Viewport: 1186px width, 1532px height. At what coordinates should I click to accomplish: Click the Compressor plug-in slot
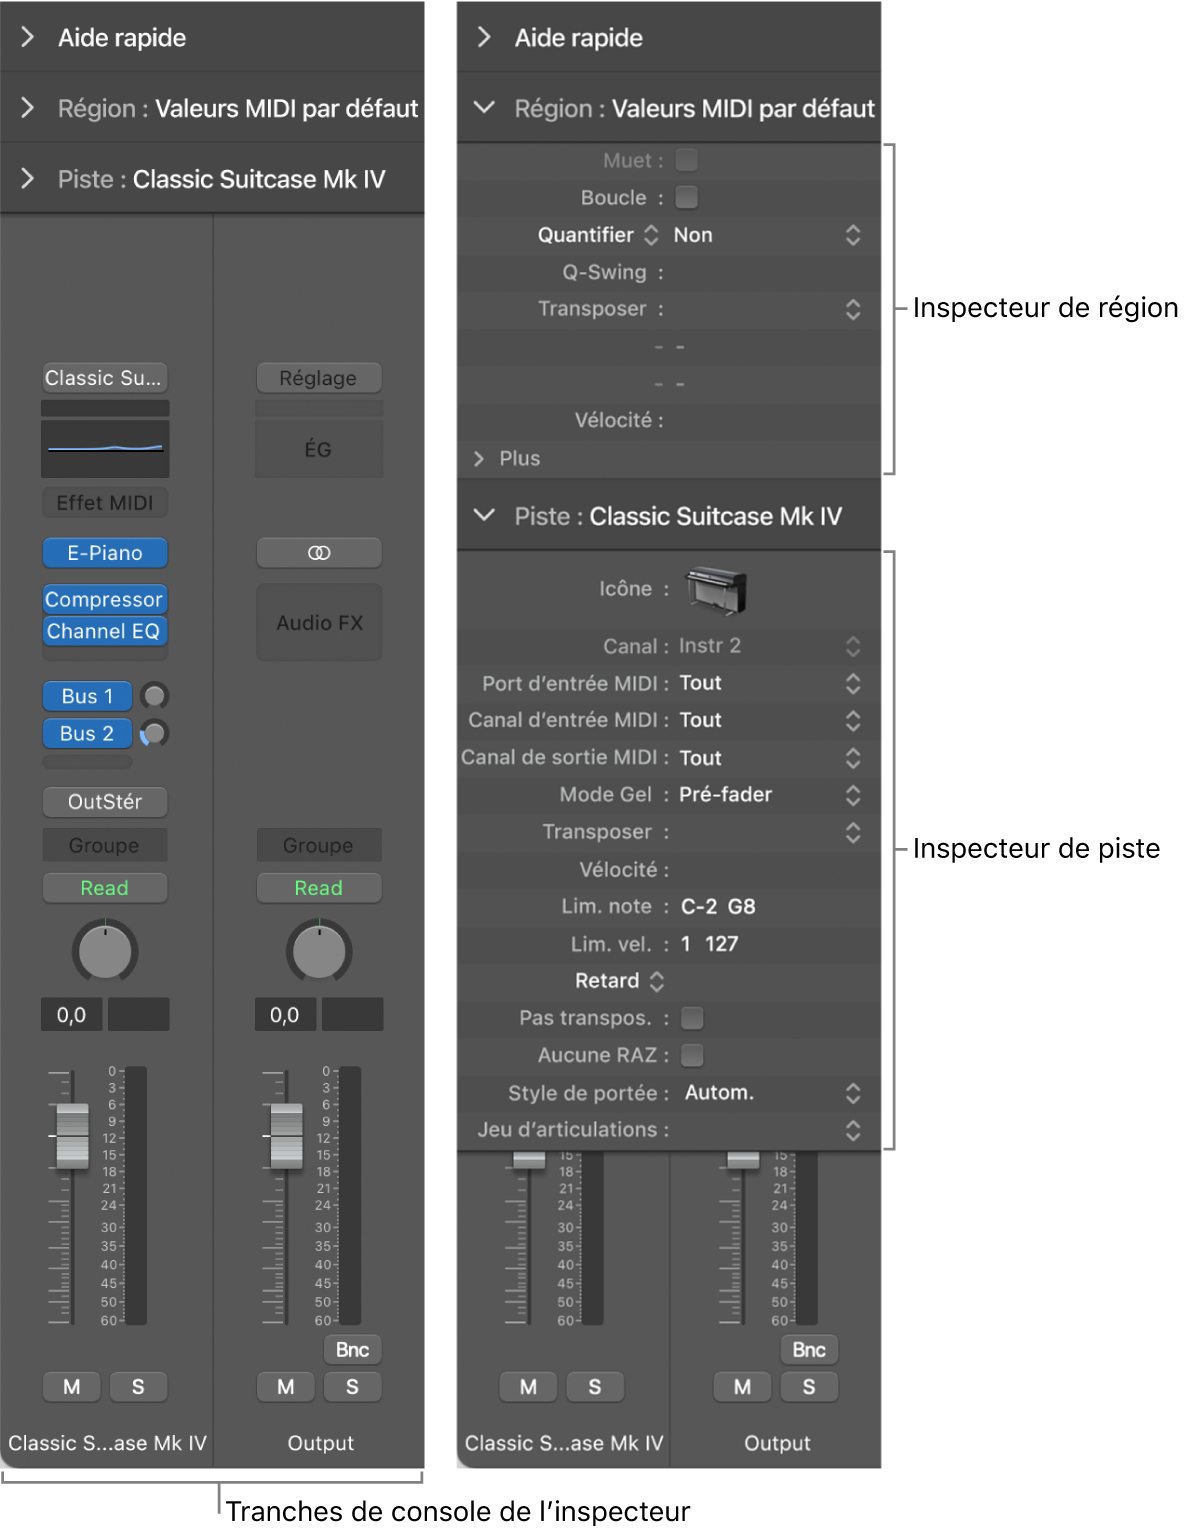104,599
